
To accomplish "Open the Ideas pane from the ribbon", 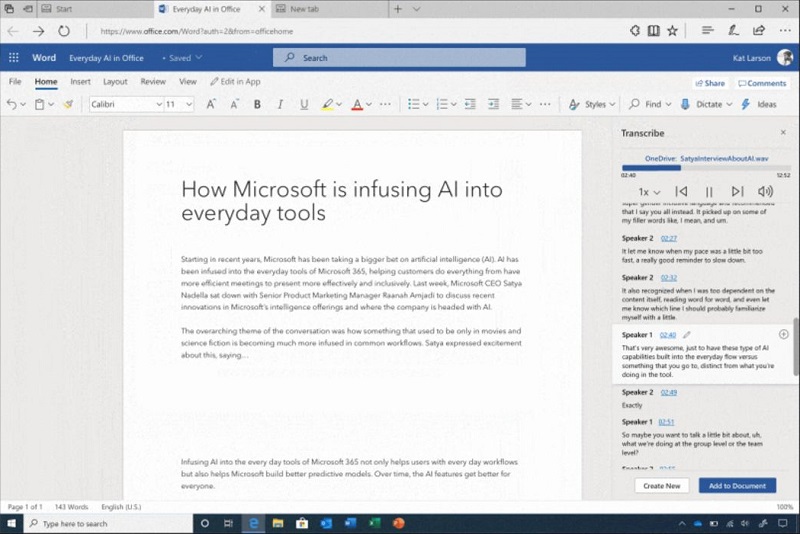I will (x=760, y=104).
